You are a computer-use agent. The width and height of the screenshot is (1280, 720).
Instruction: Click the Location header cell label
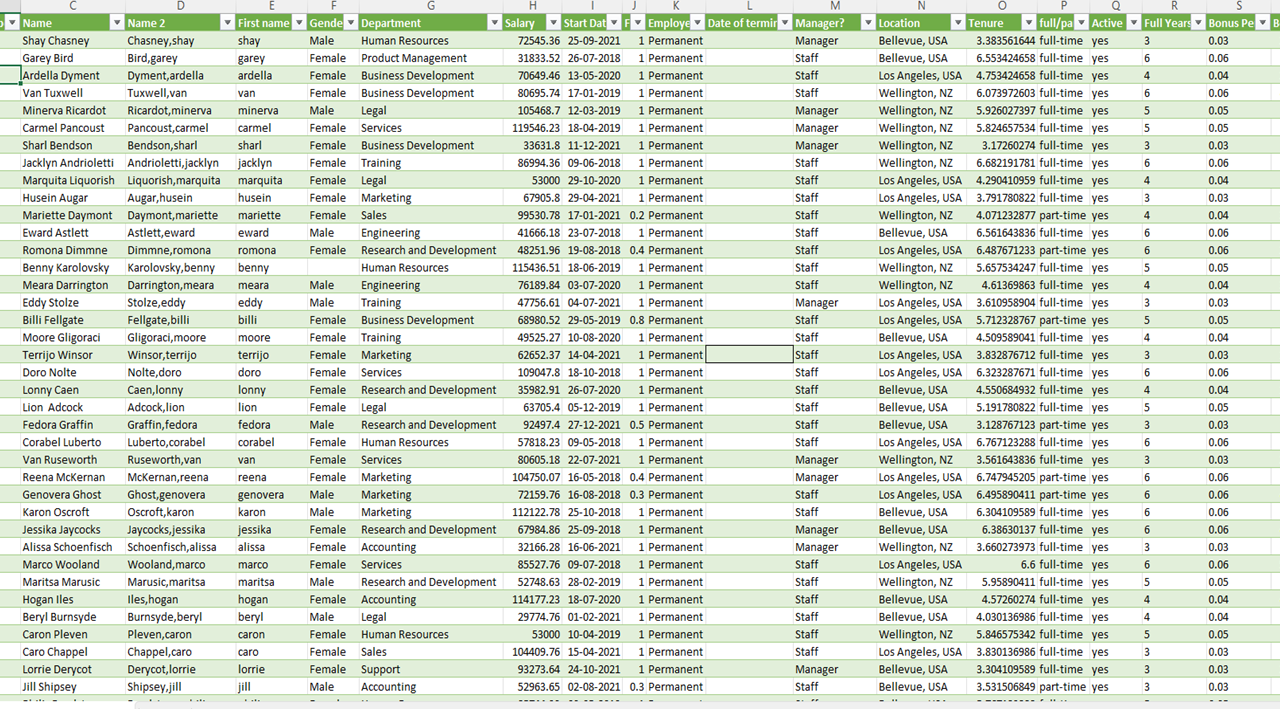pyautogui.click(x=900, y=23)
